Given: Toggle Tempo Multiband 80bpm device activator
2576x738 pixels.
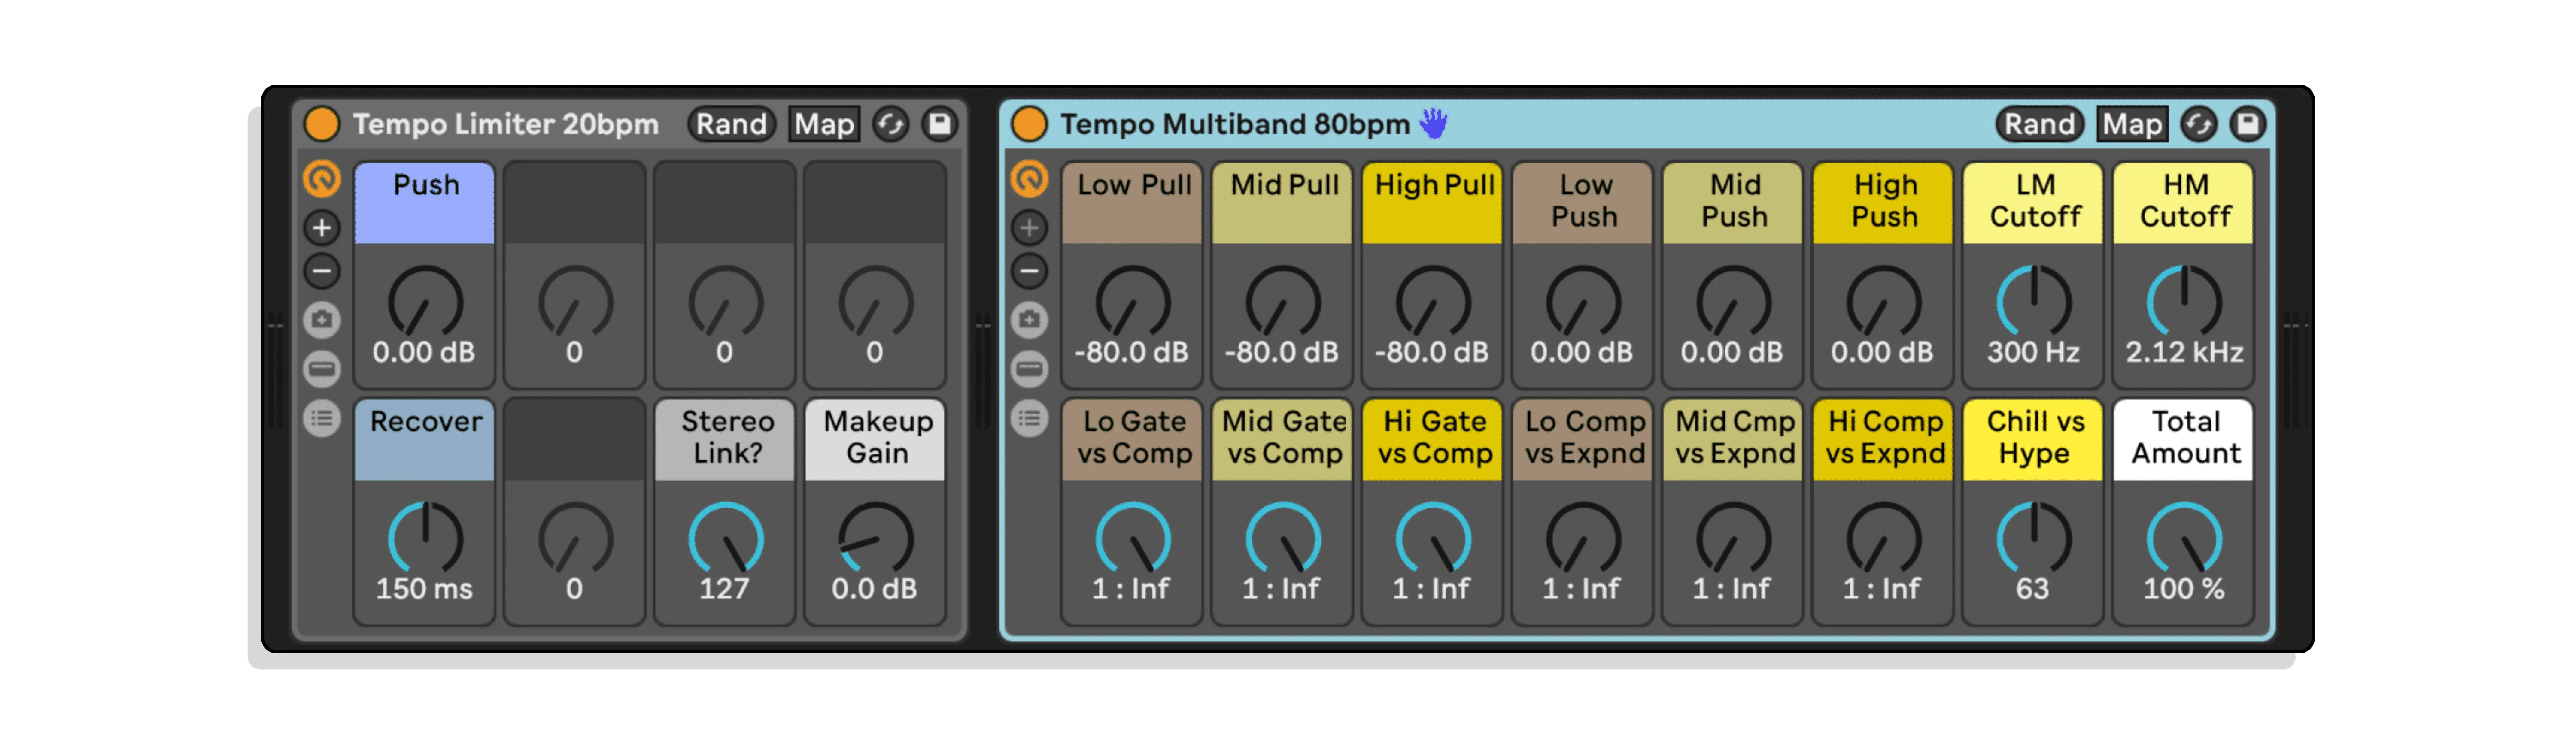Looking at the screenshot, I should pos(1029,124).
